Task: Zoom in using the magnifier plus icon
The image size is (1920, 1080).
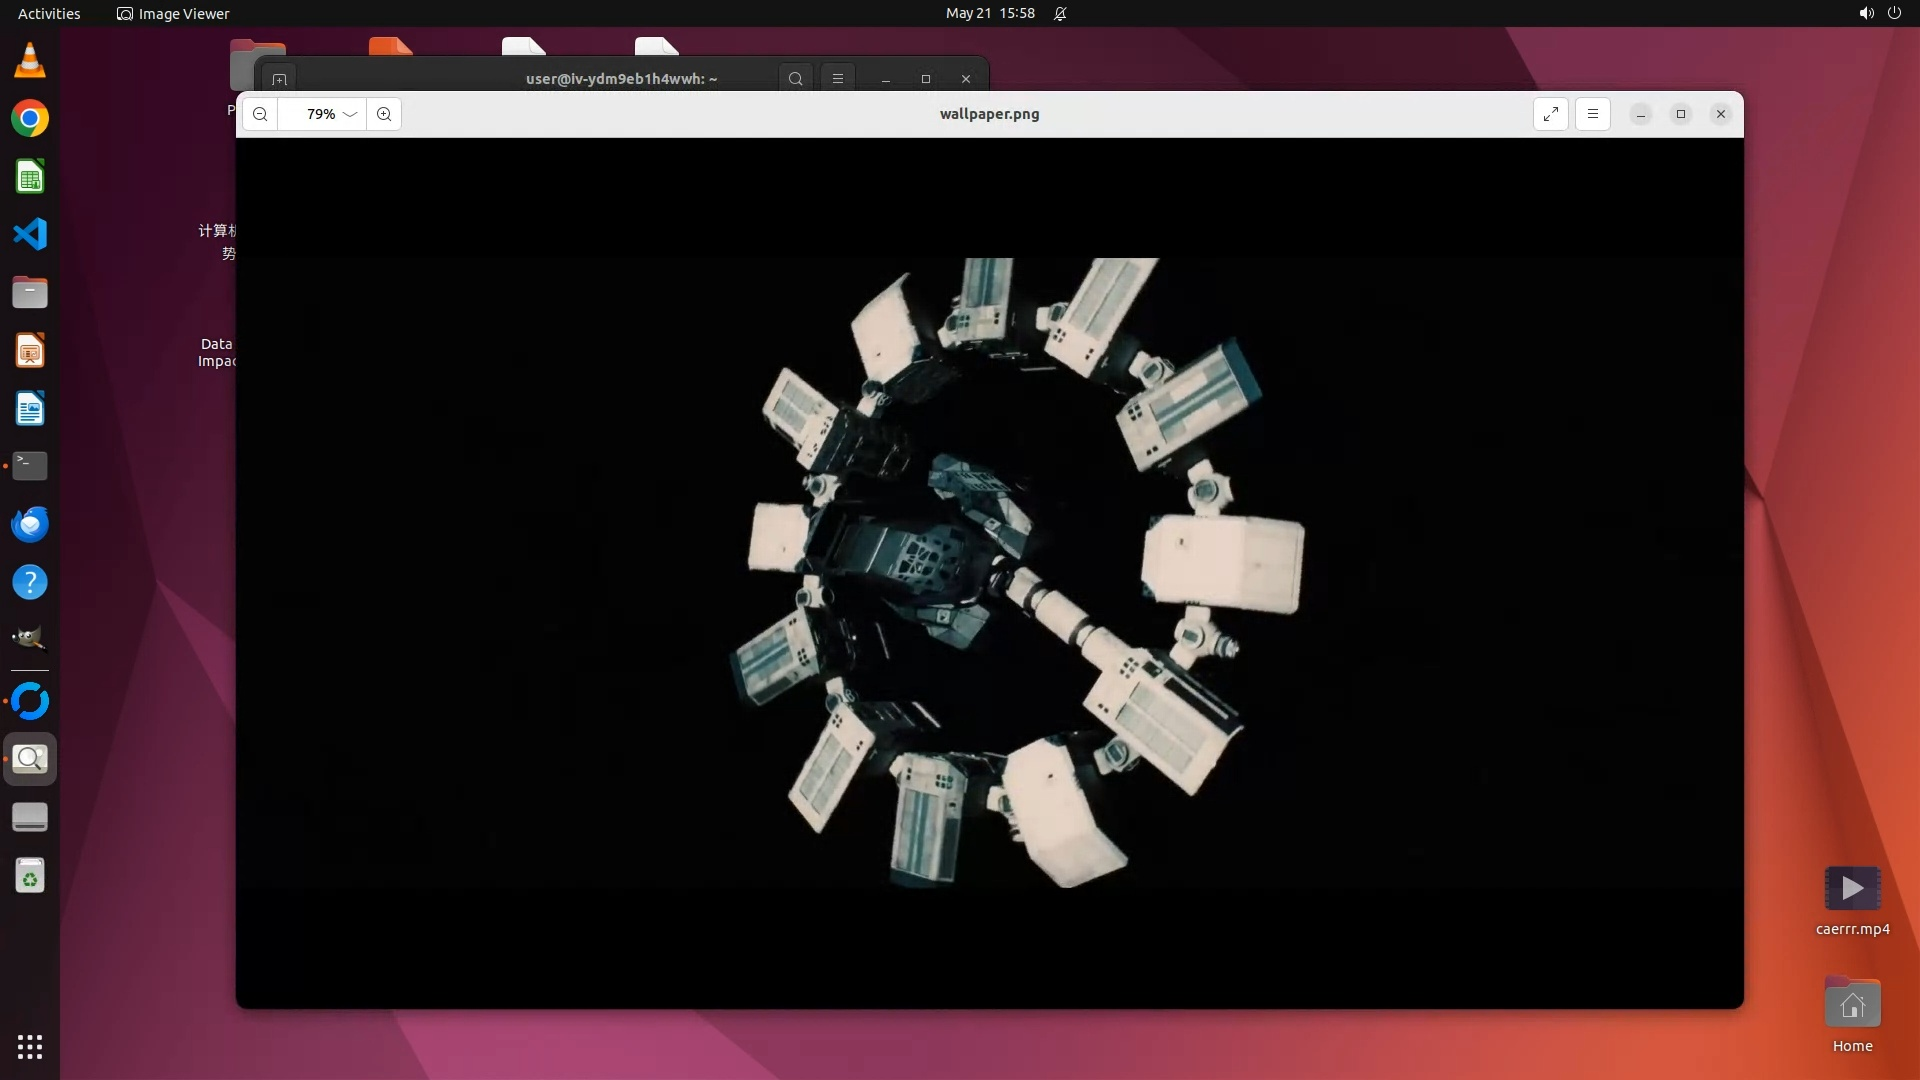Action: pos(384,114)
